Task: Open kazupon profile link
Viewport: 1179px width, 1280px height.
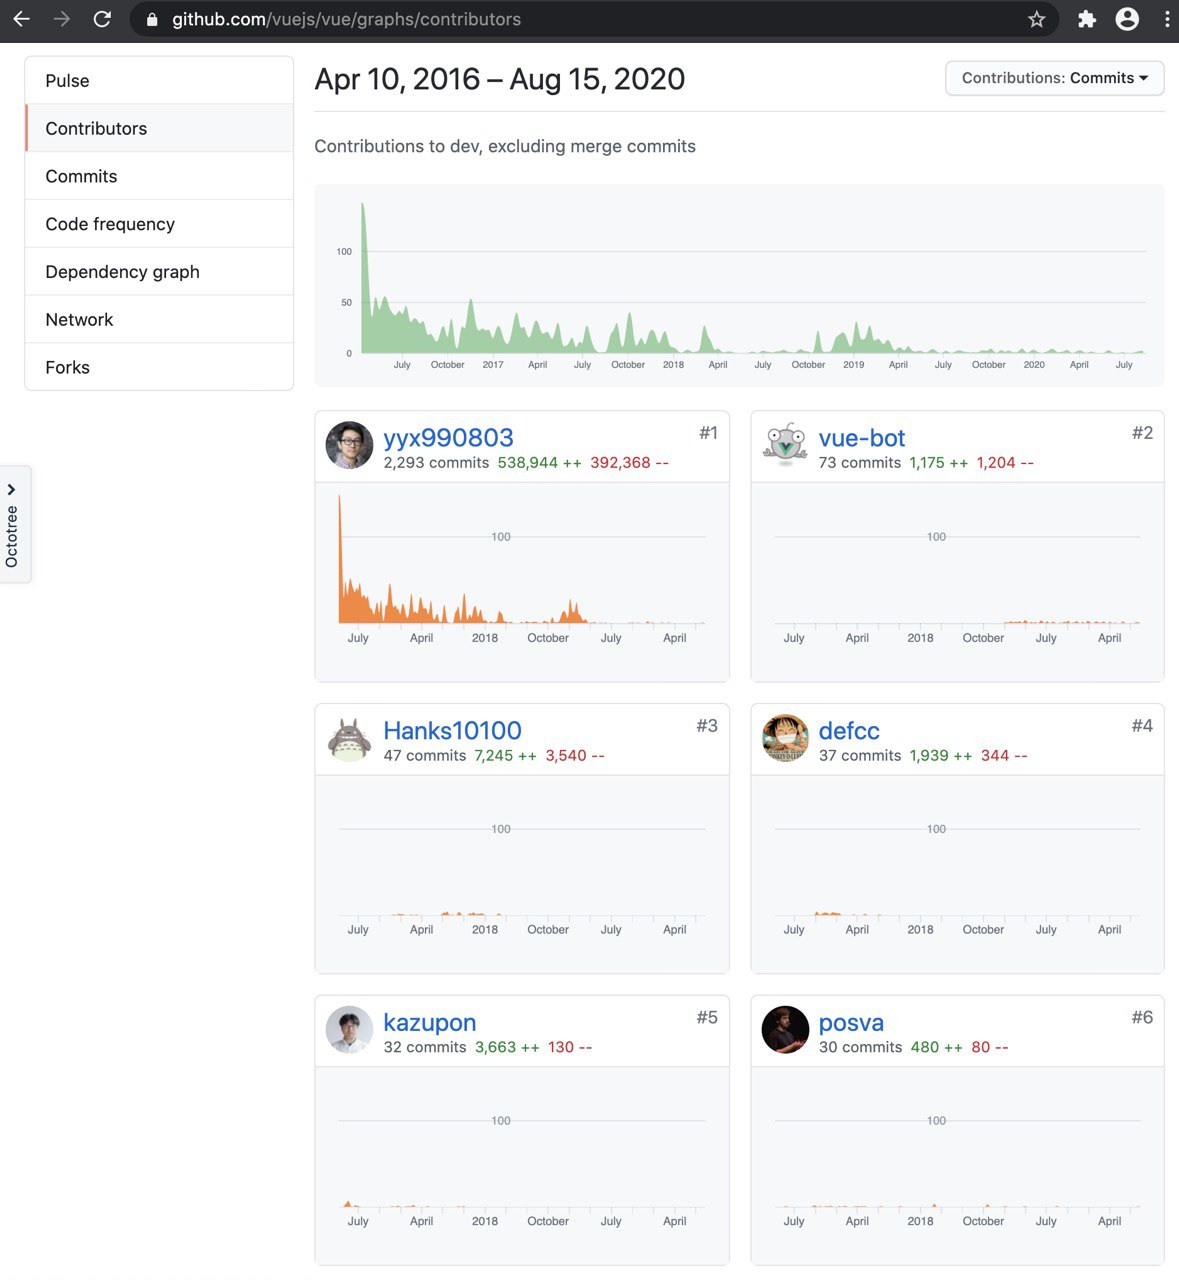Action: pyautogui.click(x=430, y=1022)
